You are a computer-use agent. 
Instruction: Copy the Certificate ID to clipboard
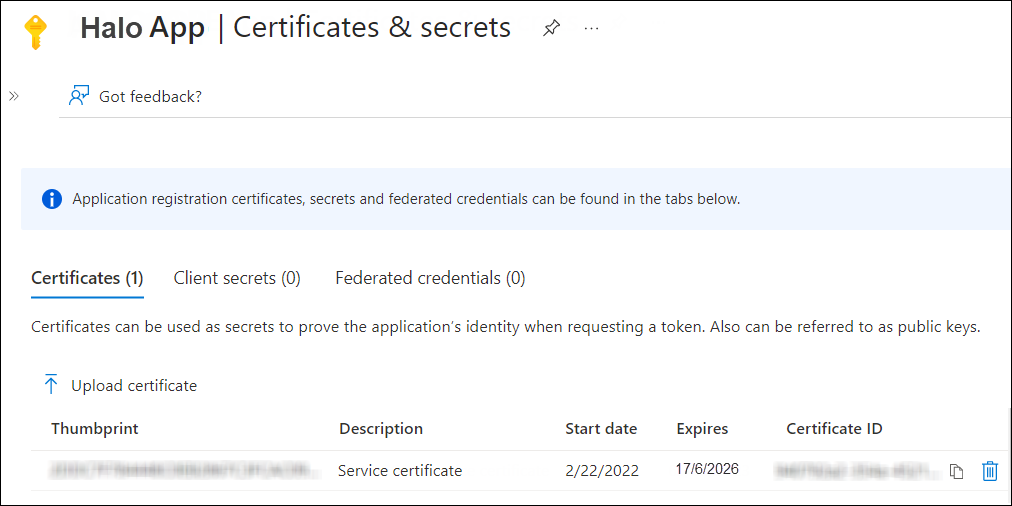(956, 471)
